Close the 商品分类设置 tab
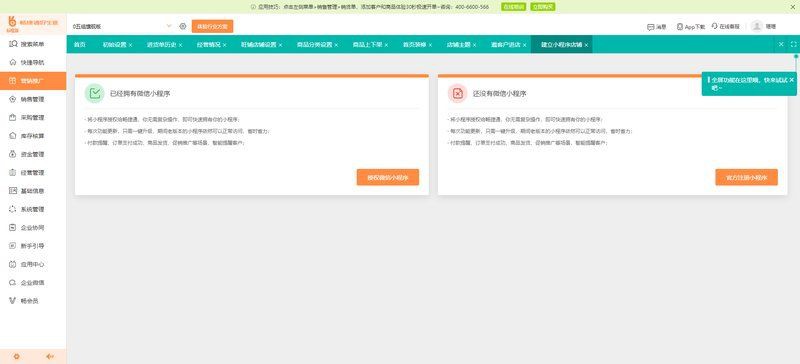 (336, 45)
